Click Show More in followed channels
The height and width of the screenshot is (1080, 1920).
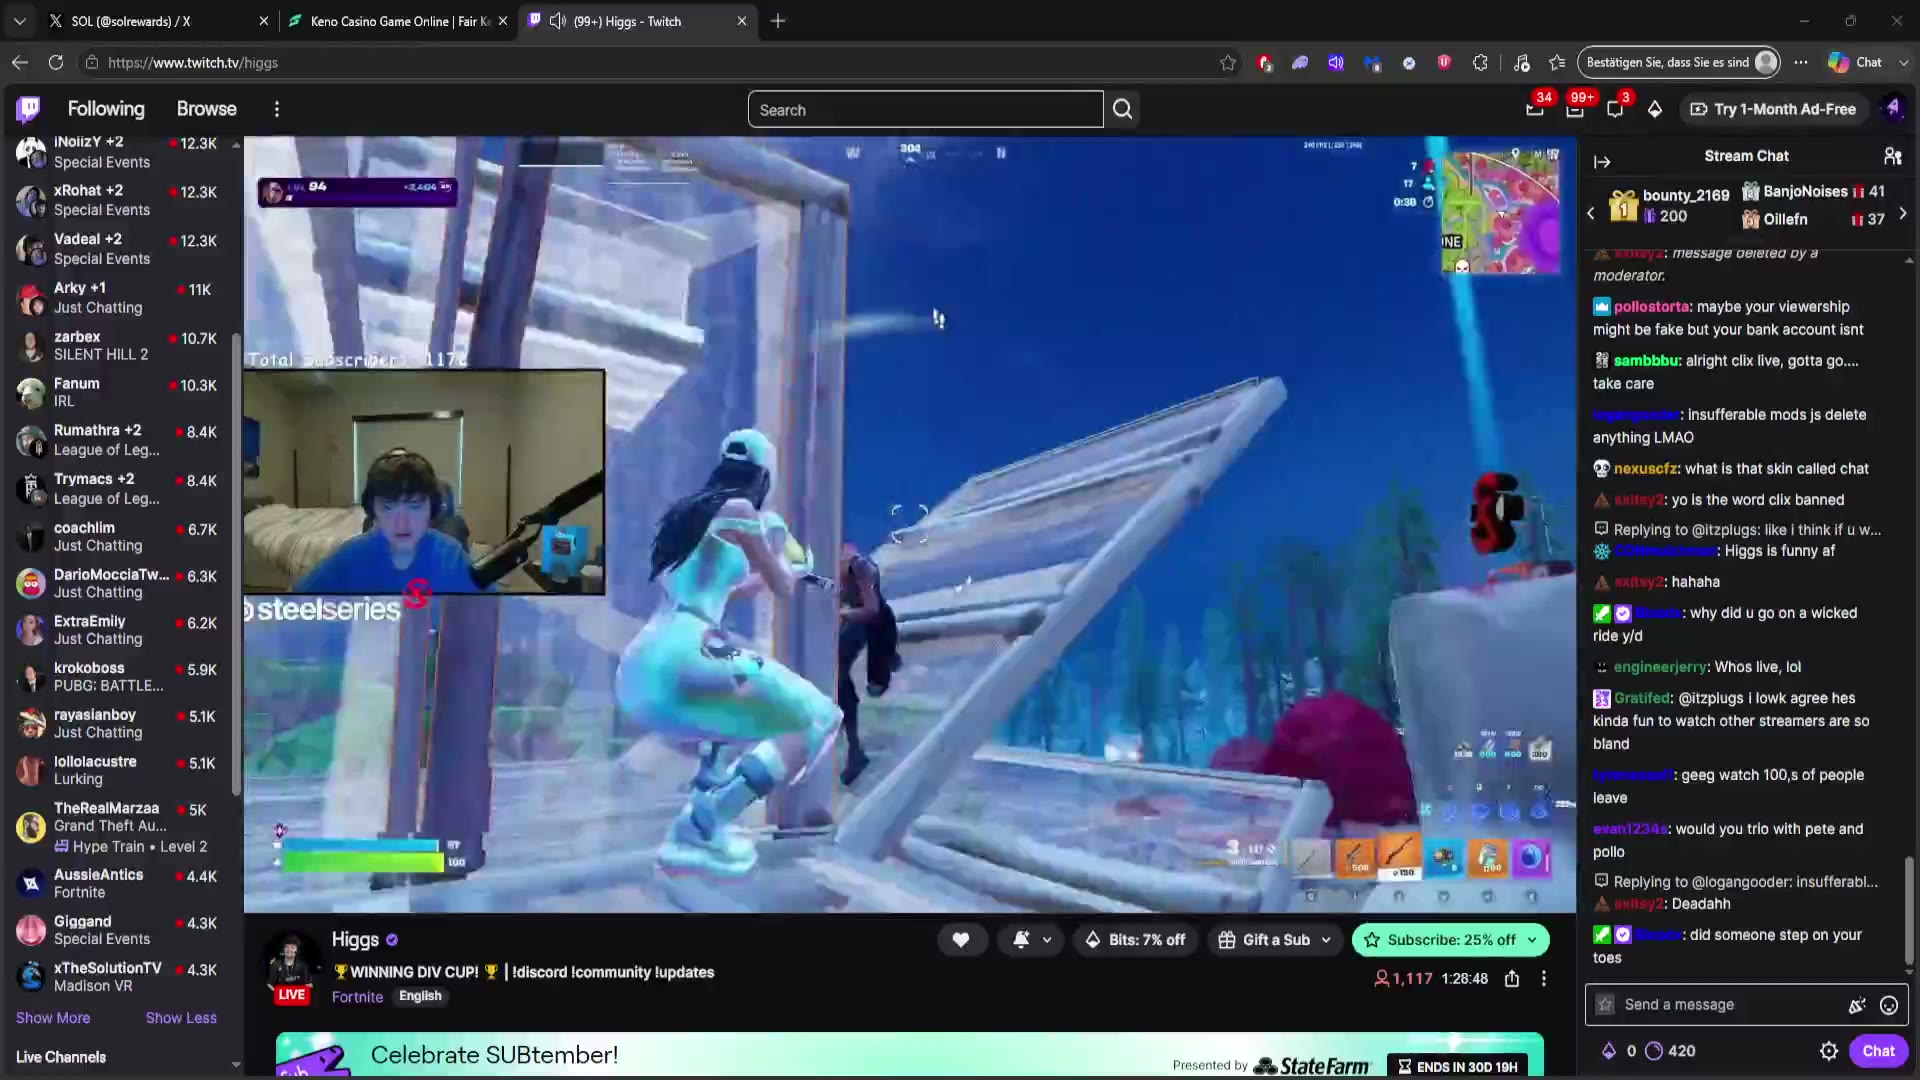click(53, 1018)
